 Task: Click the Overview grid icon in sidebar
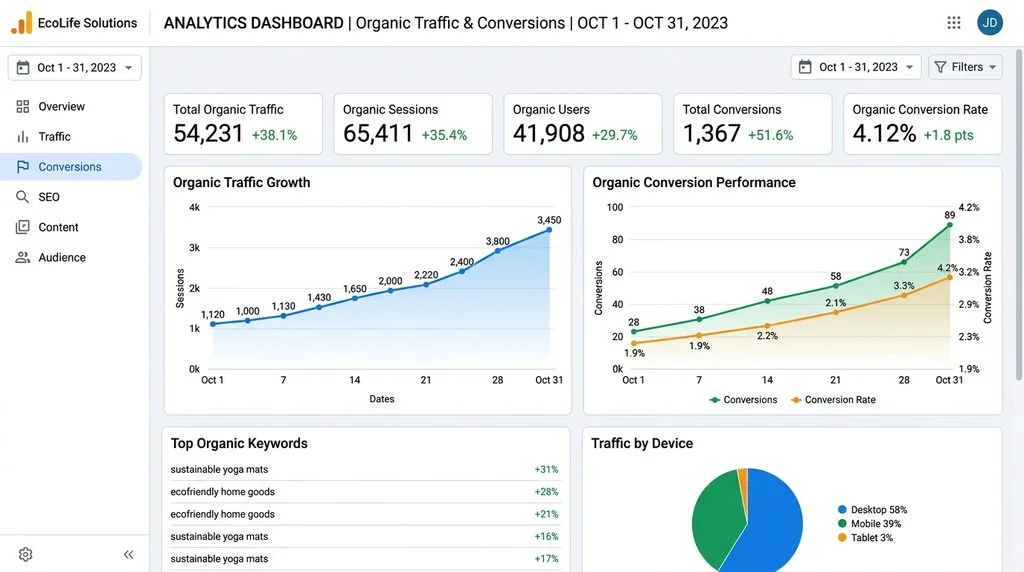coord(23,106)
